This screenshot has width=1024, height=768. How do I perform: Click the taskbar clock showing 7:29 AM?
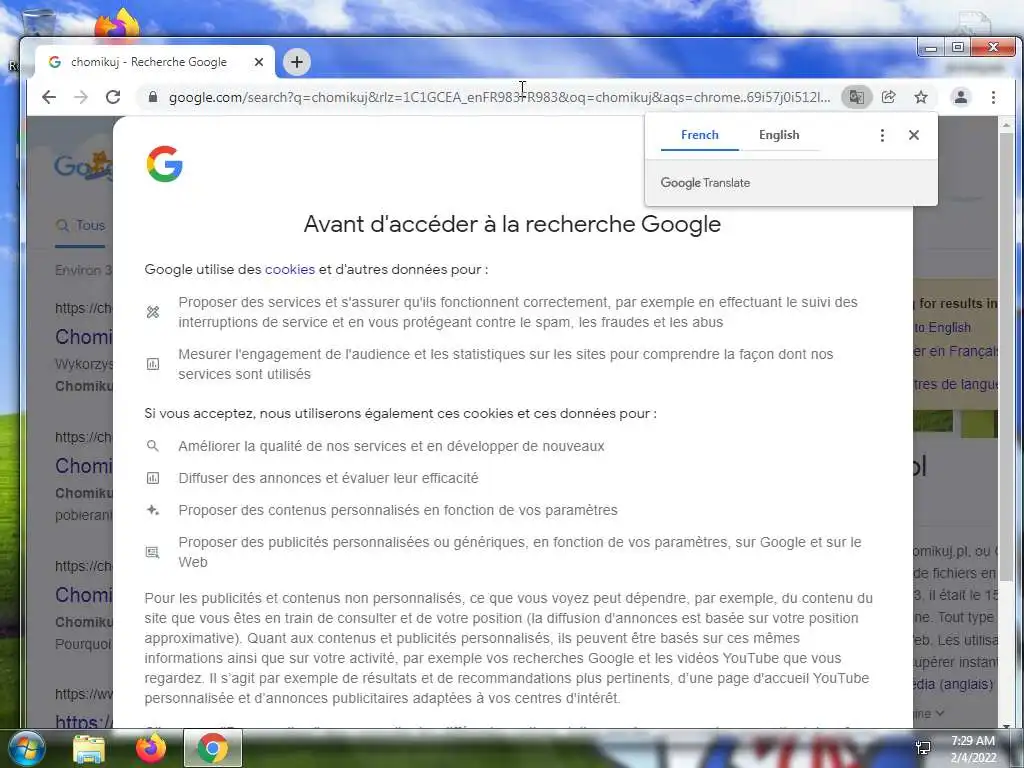[x=973, y=749]
